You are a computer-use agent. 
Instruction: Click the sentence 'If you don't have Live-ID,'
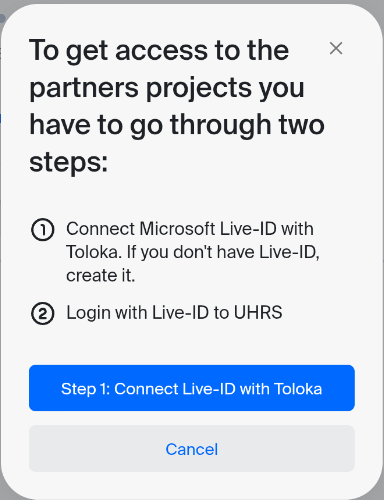[x=223, y=252]
